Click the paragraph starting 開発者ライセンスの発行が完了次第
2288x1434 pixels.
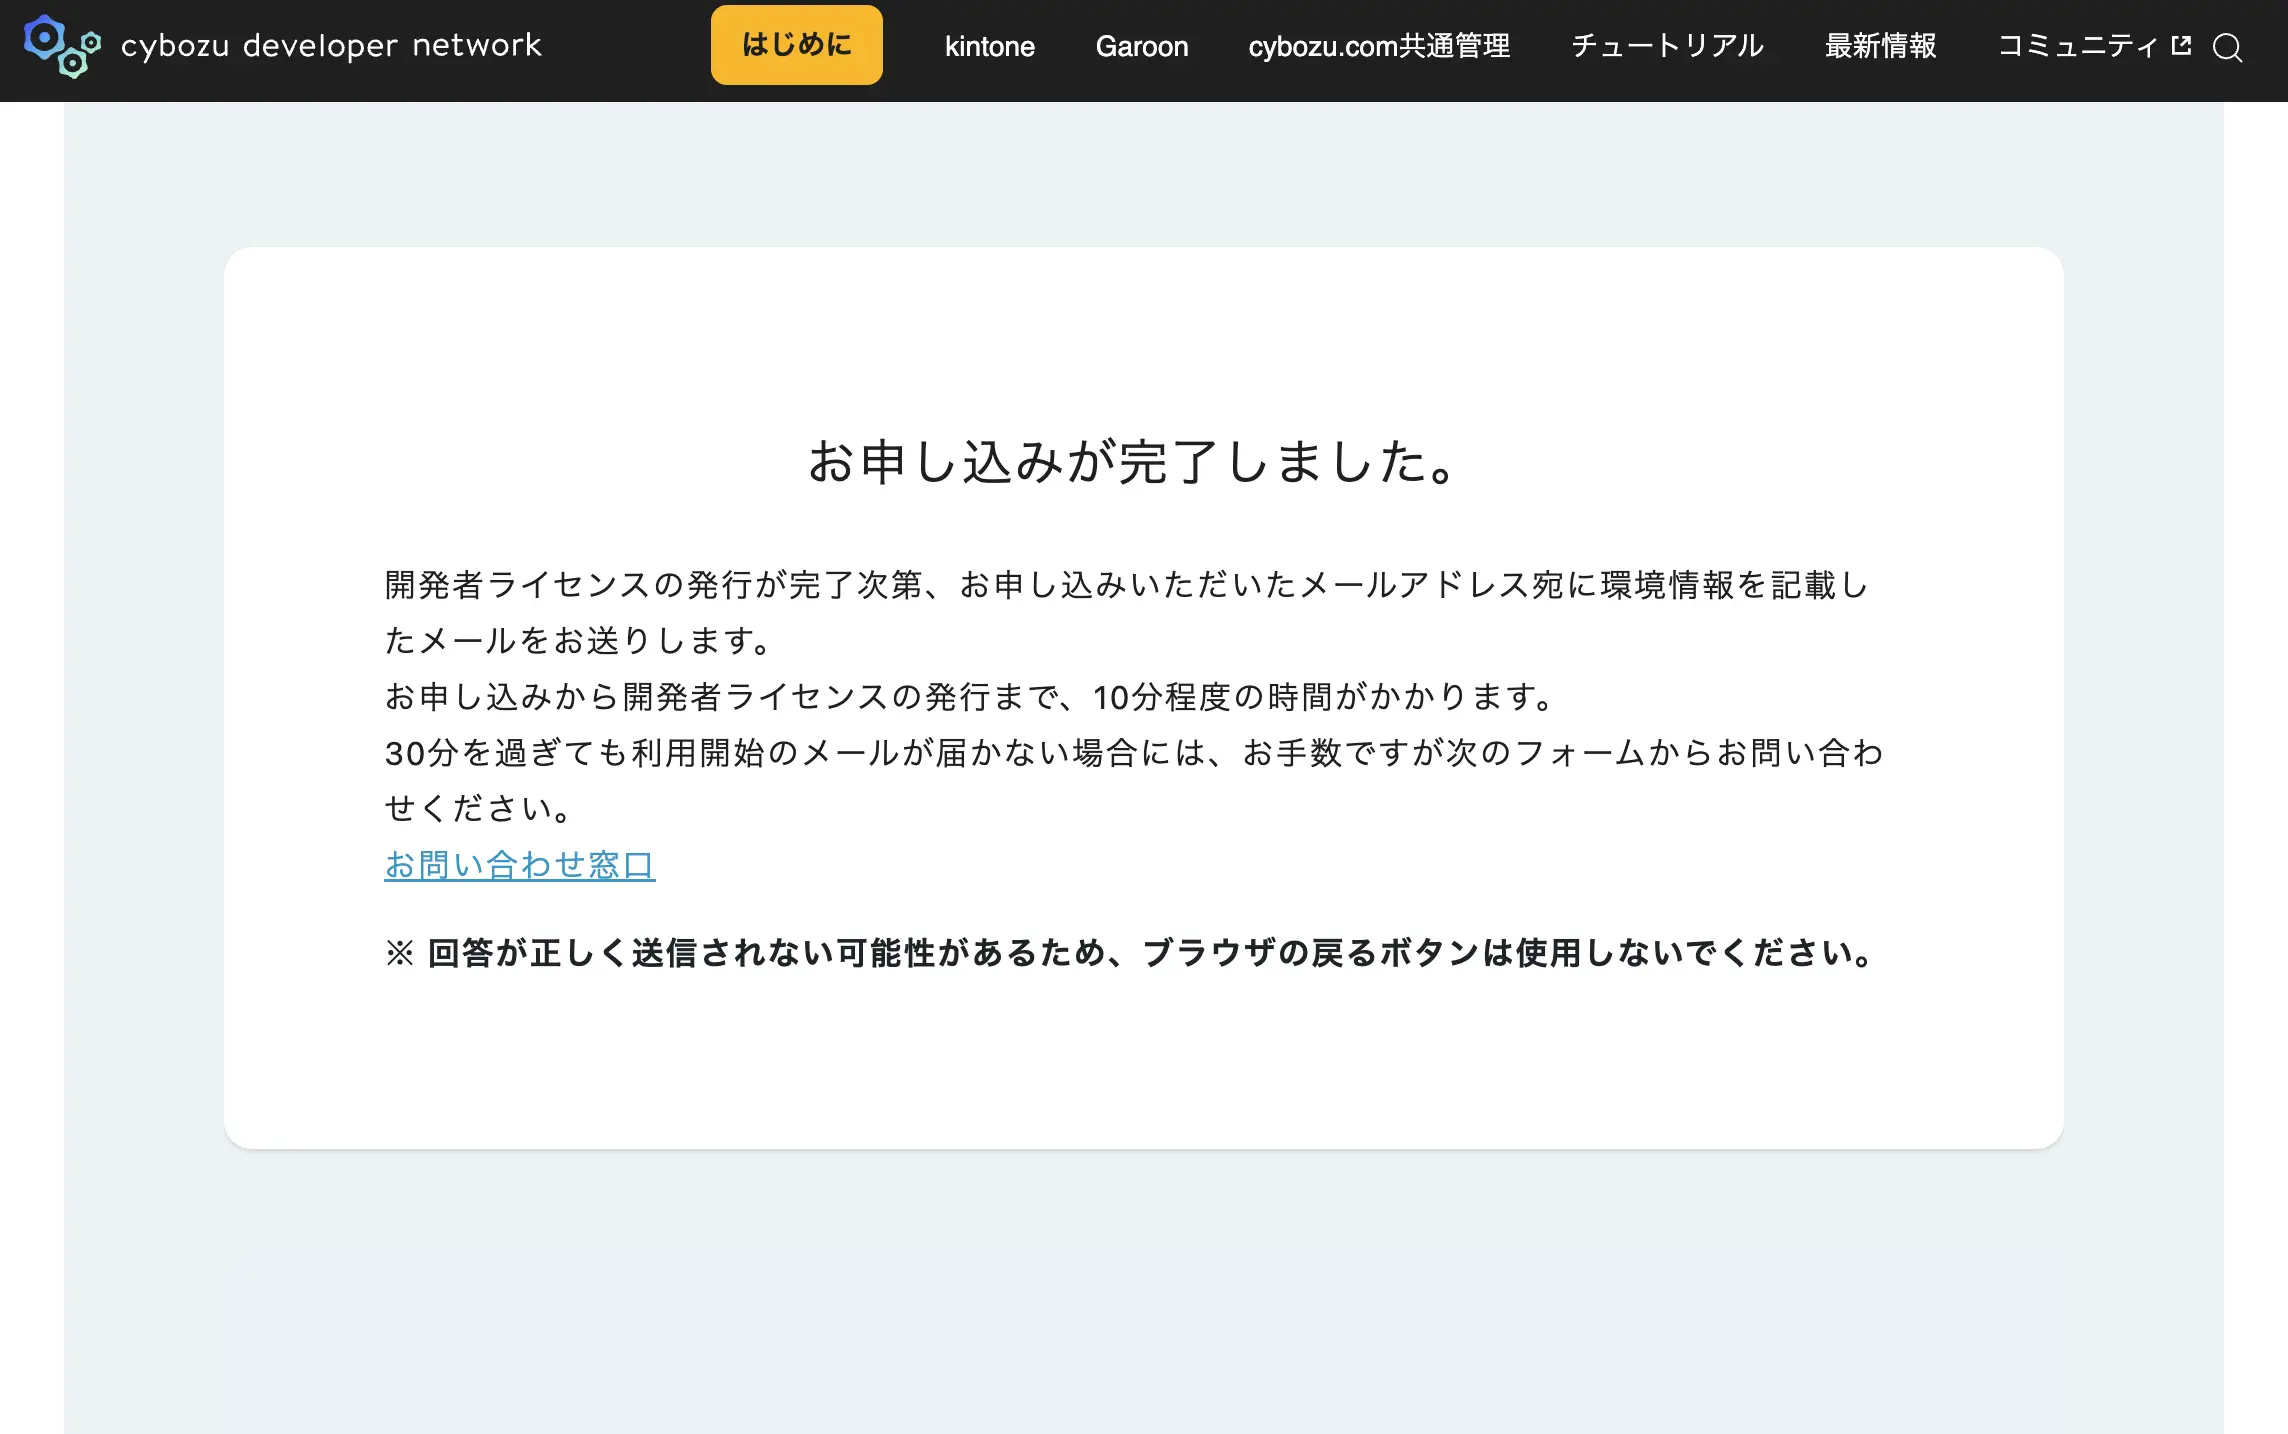click(x=1127, y=613)
